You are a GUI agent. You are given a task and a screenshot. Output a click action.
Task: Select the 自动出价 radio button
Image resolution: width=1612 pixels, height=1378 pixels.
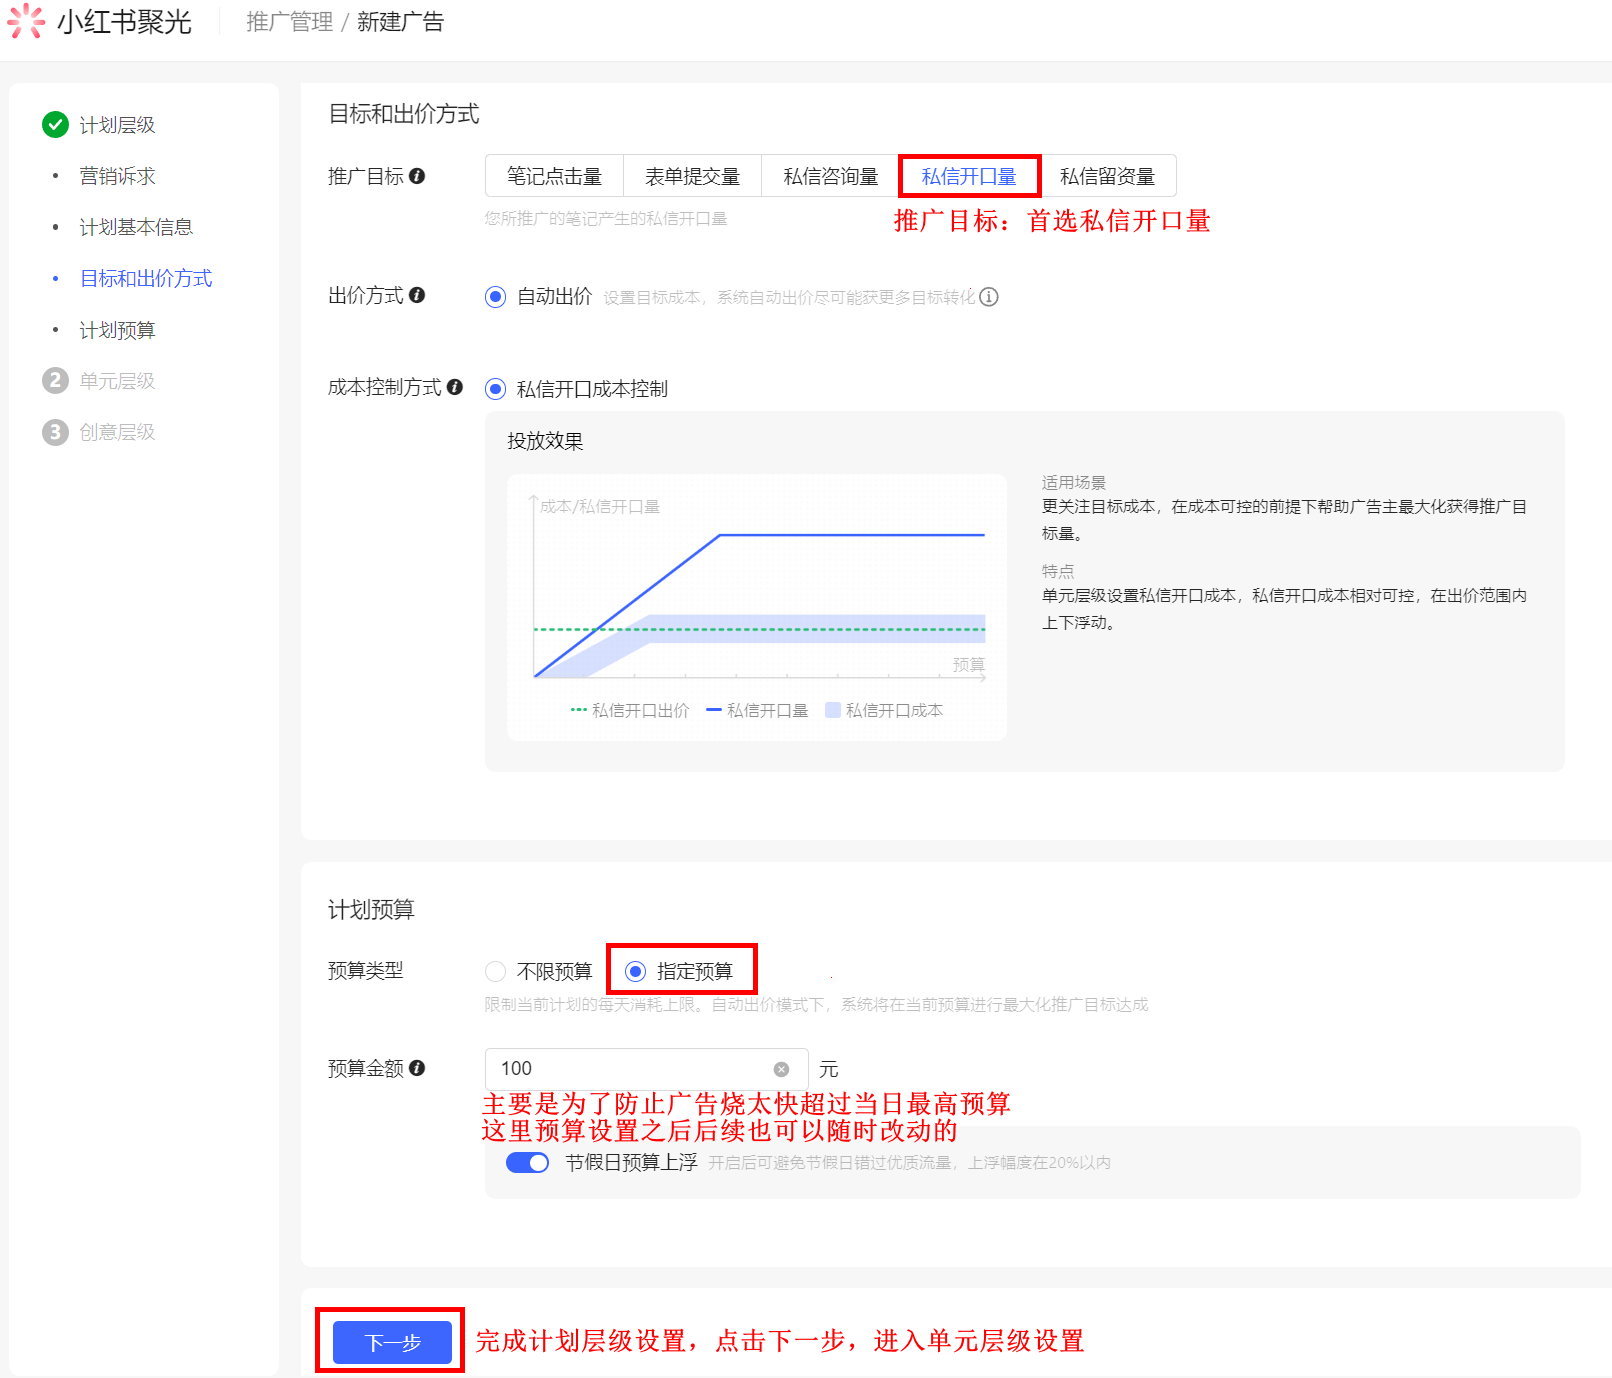click(x=495, y=297)
